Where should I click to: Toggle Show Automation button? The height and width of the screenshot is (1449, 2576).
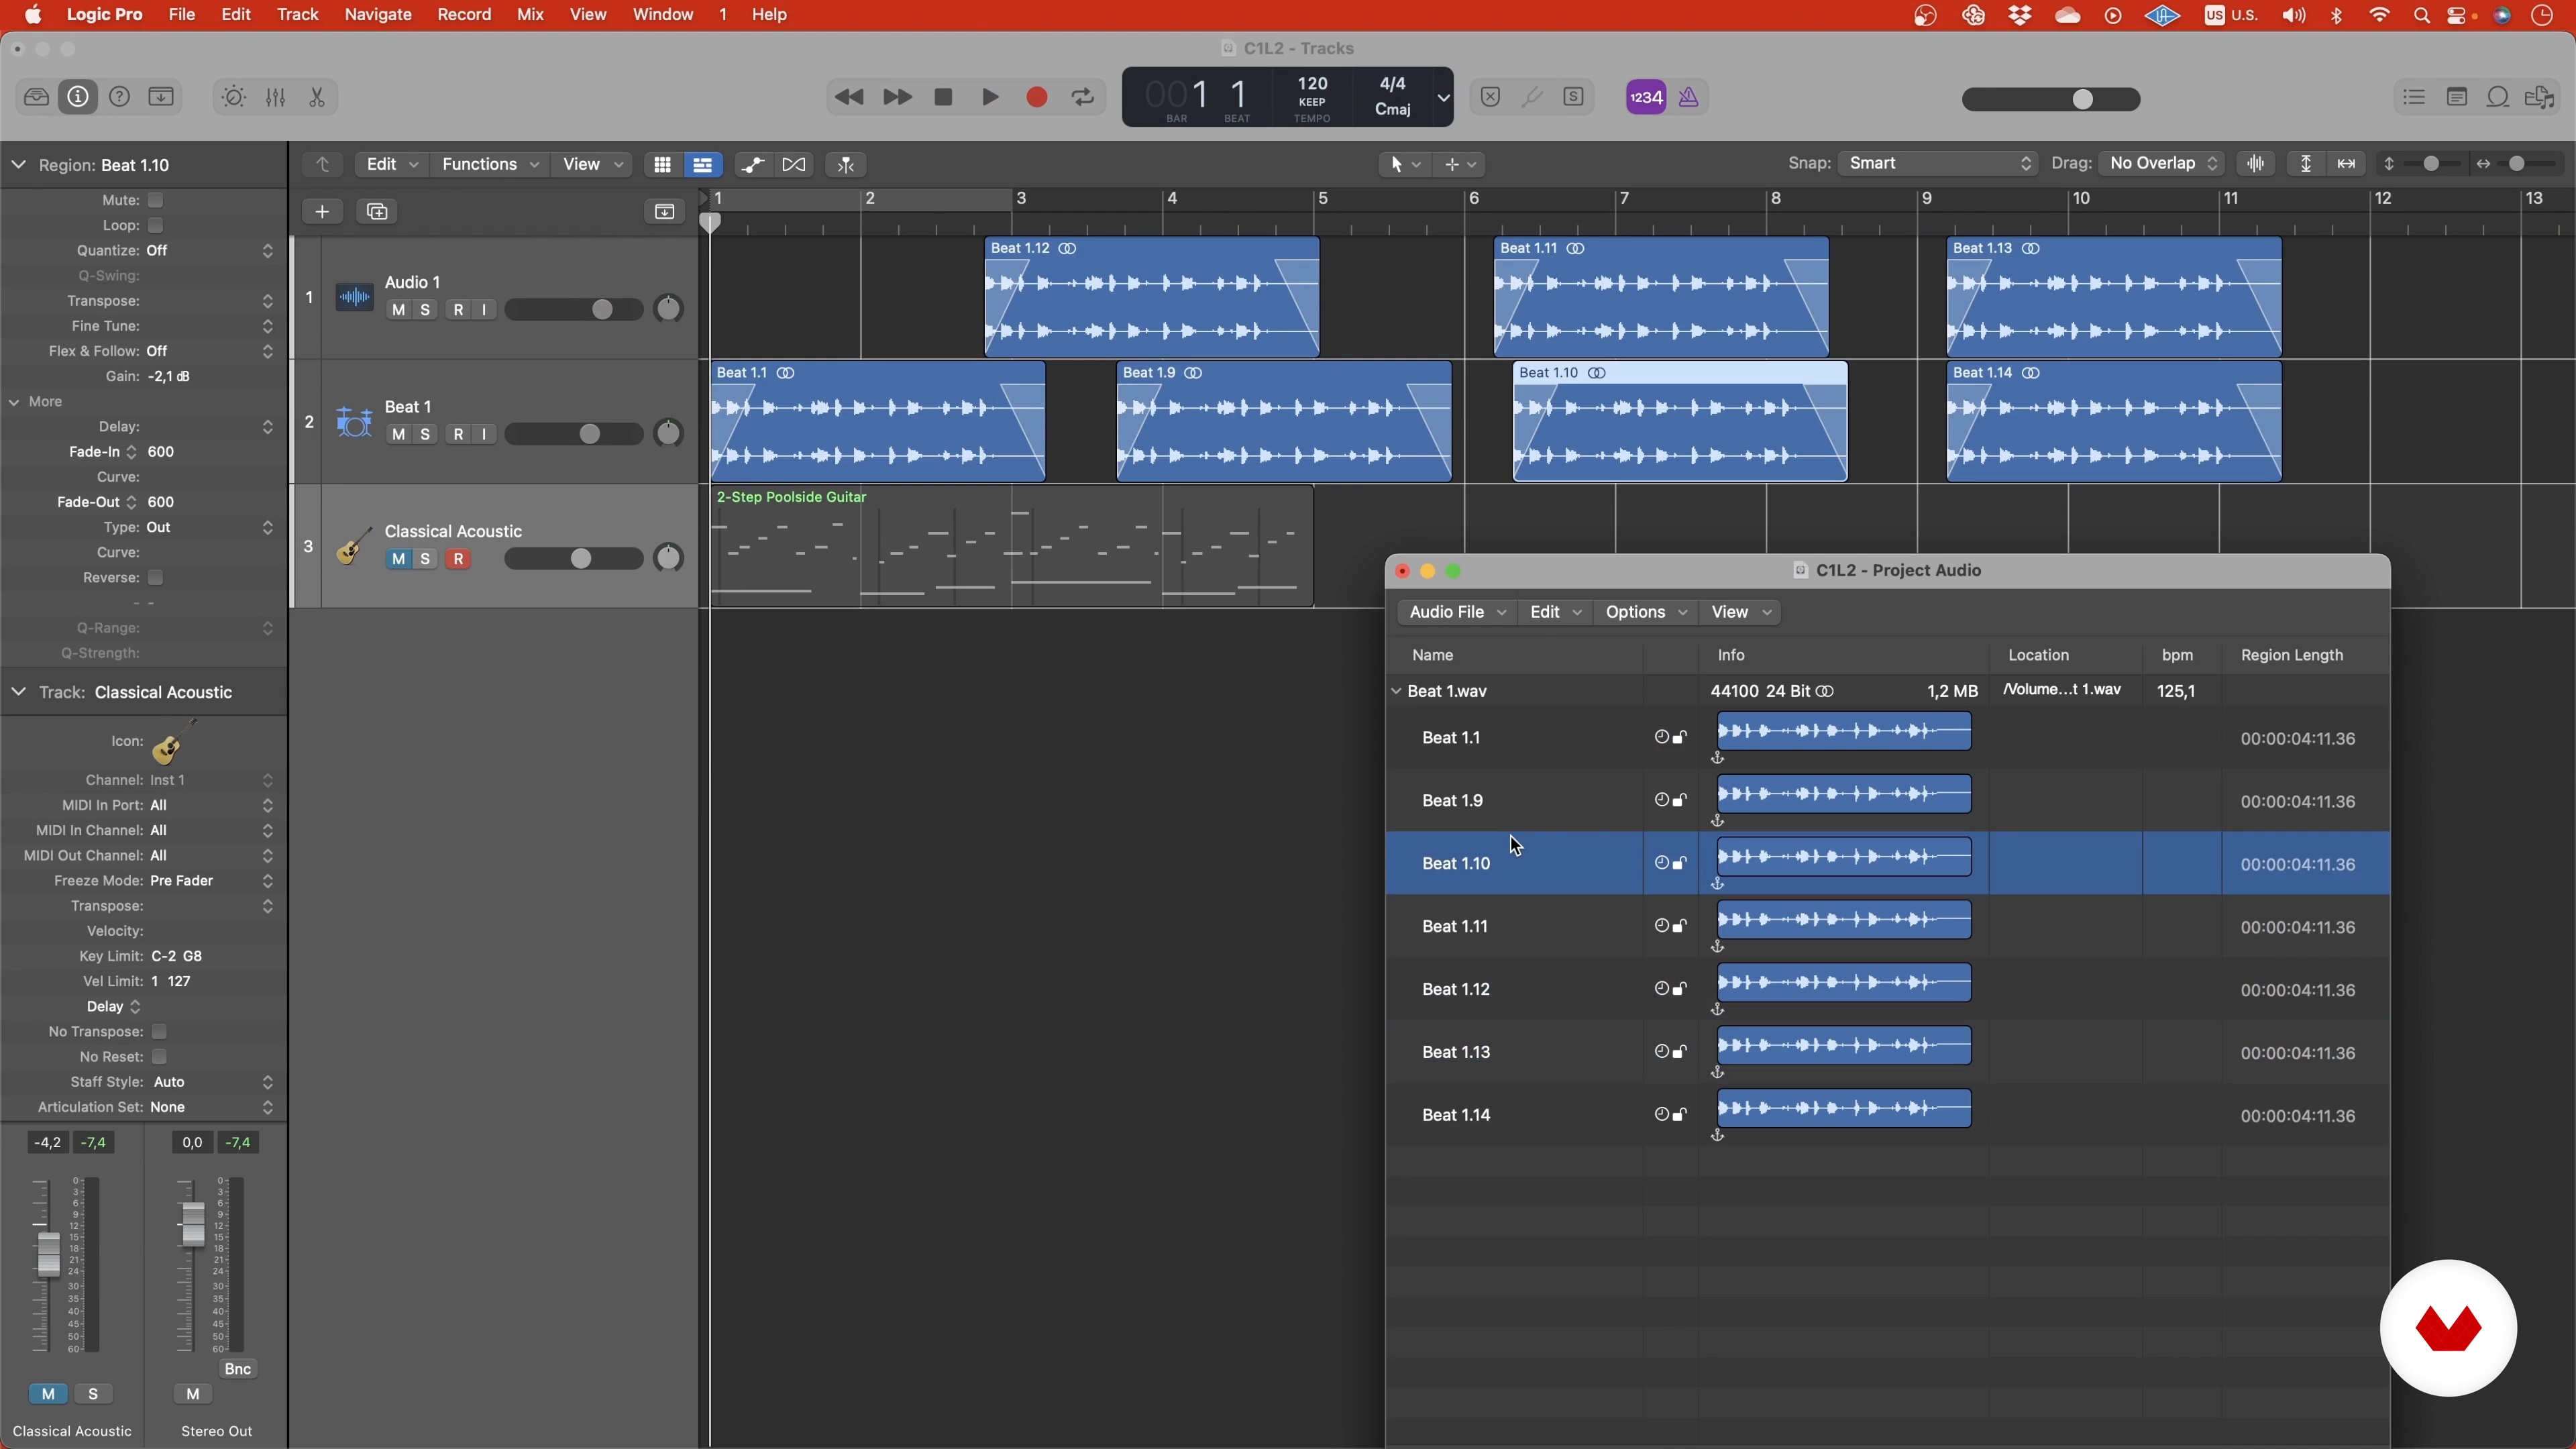click(x=752, y=164)
